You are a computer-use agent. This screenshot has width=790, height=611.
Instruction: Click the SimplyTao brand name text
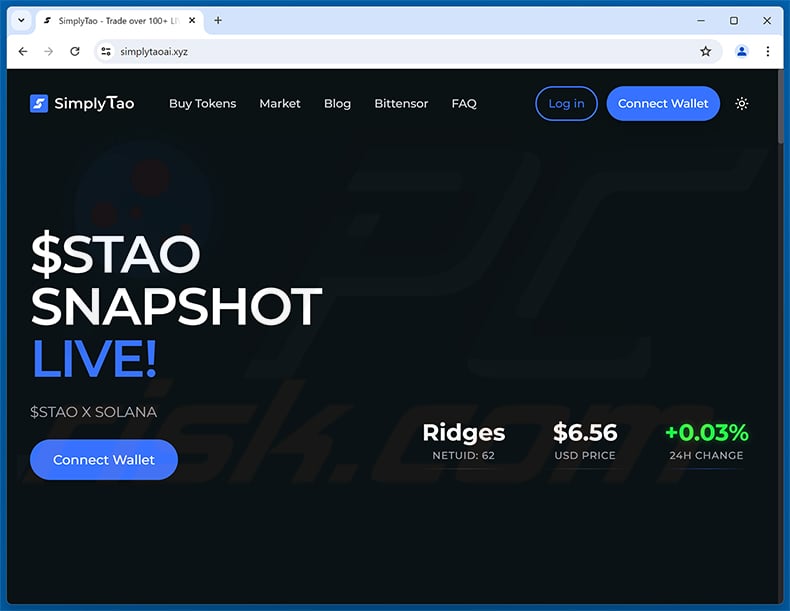point(94,104)
